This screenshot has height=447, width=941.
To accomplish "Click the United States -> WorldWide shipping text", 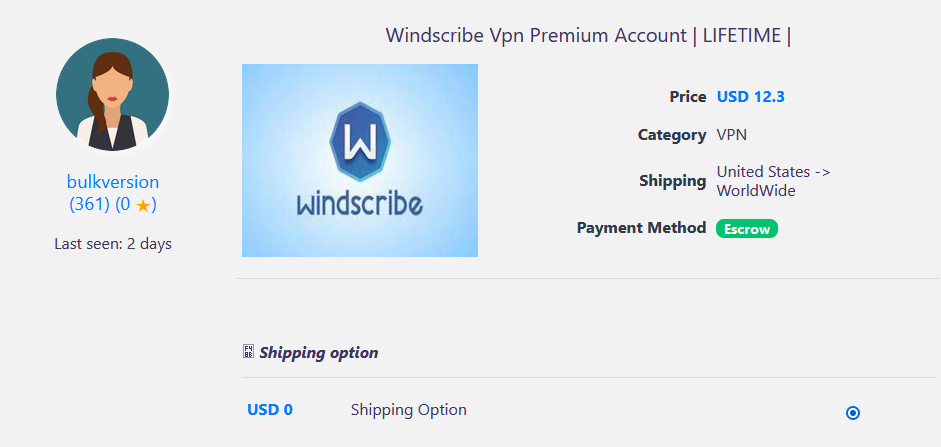I will coord(773,181).
